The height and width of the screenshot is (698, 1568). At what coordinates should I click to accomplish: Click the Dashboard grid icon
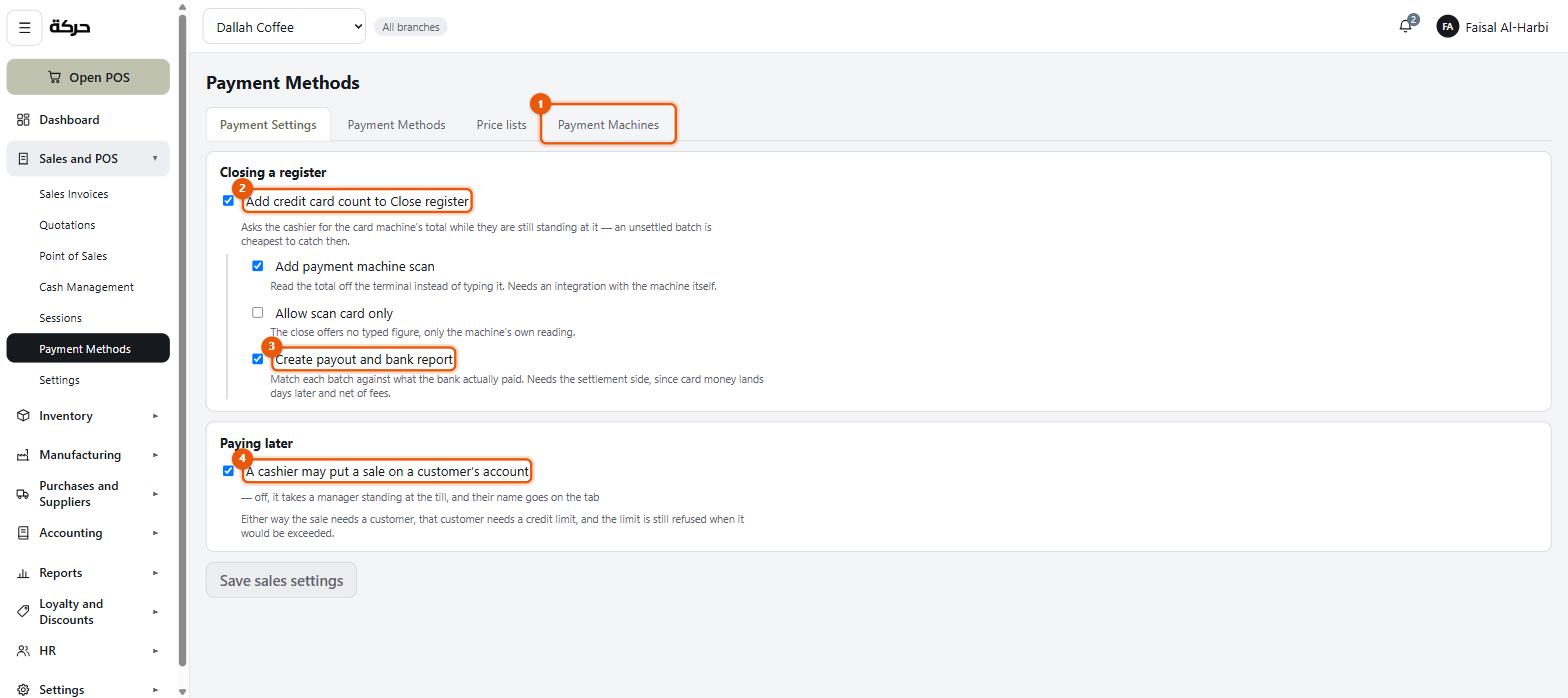[x=23, y=120]
